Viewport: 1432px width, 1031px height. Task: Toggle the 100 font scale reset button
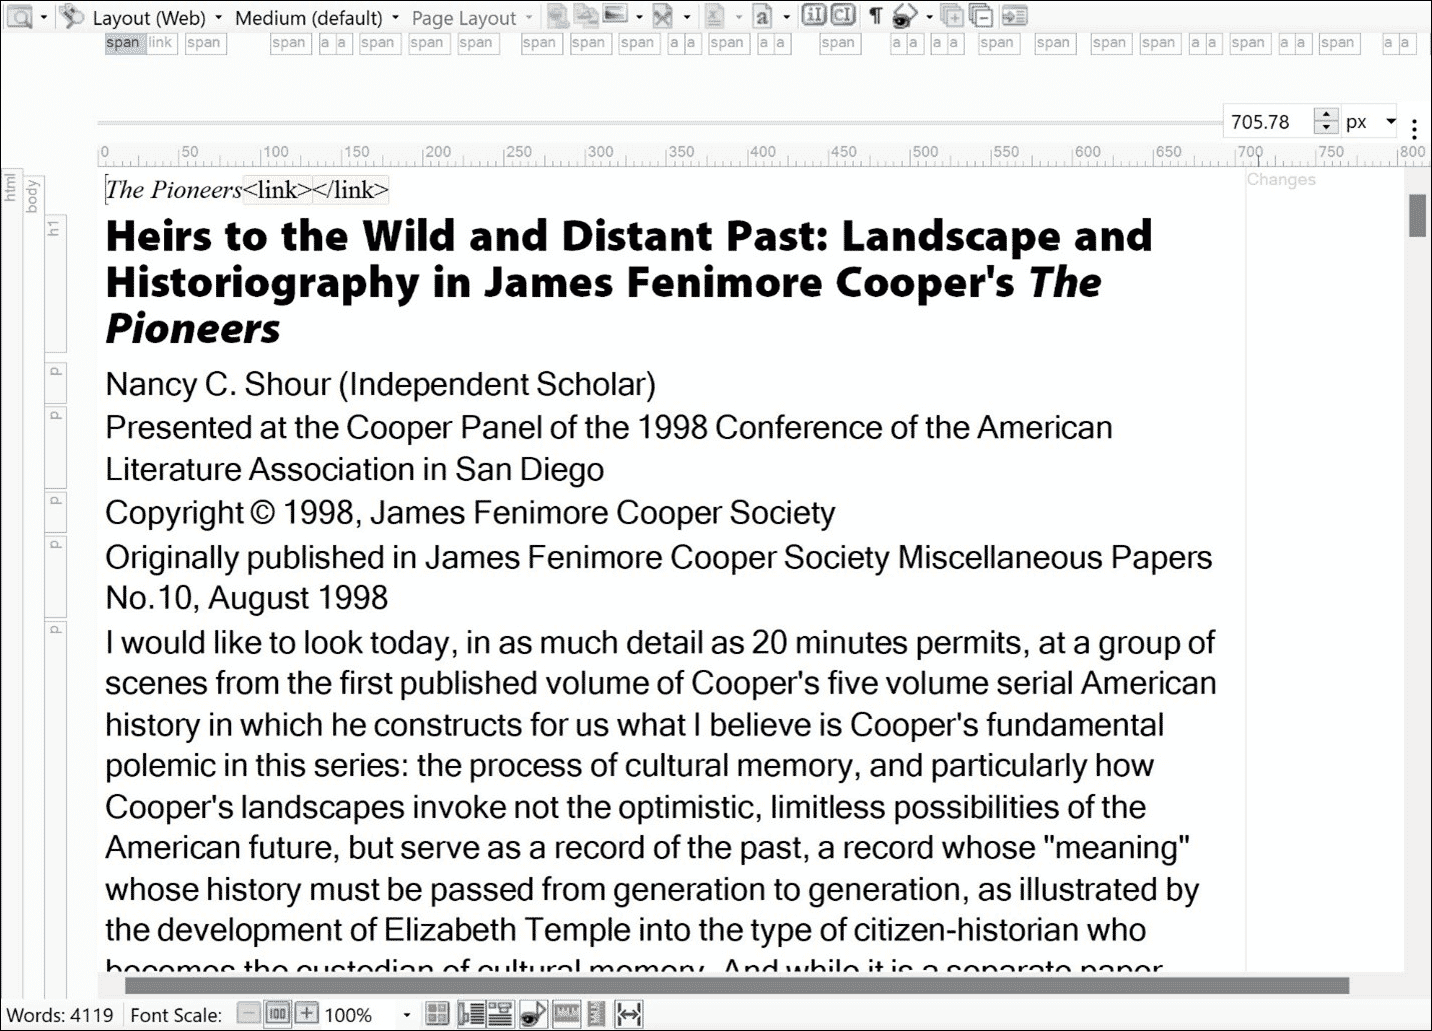(277, 1013)
